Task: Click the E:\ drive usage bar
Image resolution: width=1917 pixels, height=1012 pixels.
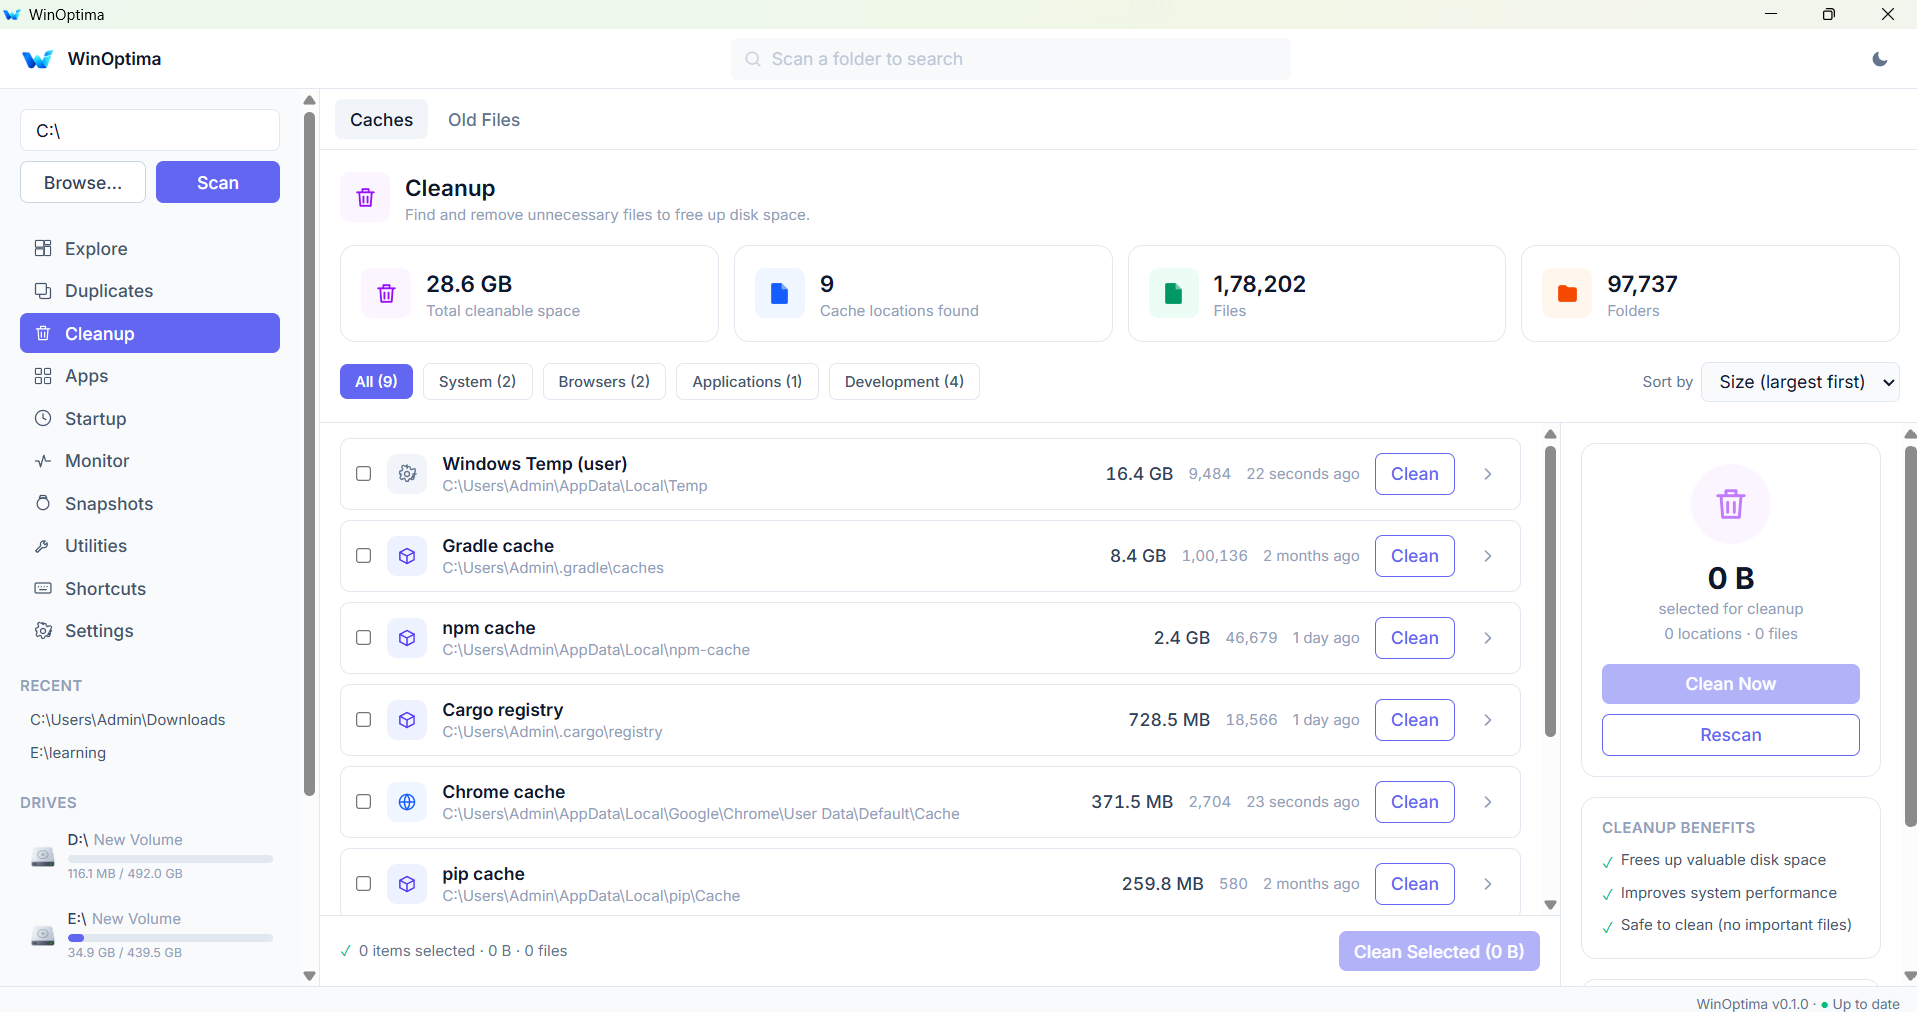Action: tap(170, 937)
